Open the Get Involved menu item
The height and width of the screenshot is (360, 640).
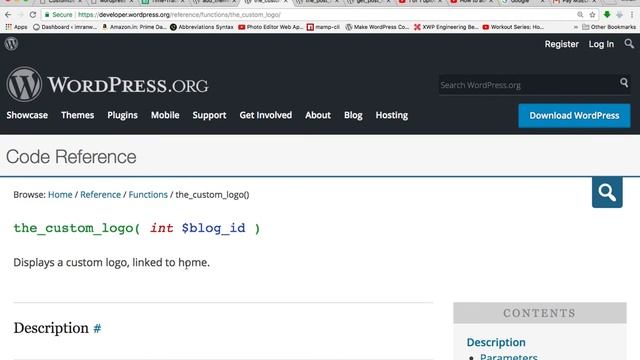point(266,116)
